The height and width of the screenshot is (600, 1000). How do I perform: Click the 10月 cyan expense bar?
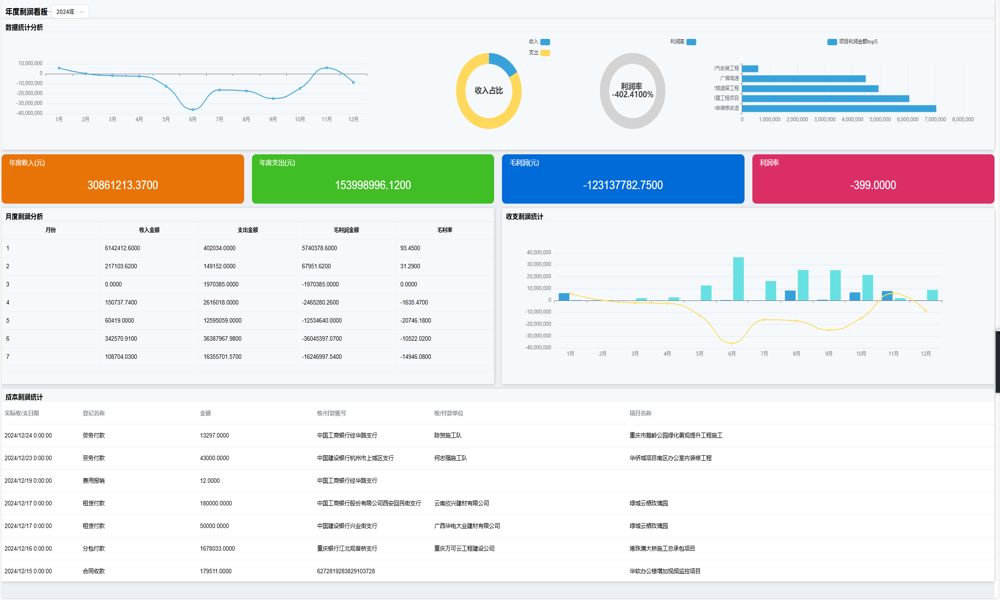pos(867,287)
